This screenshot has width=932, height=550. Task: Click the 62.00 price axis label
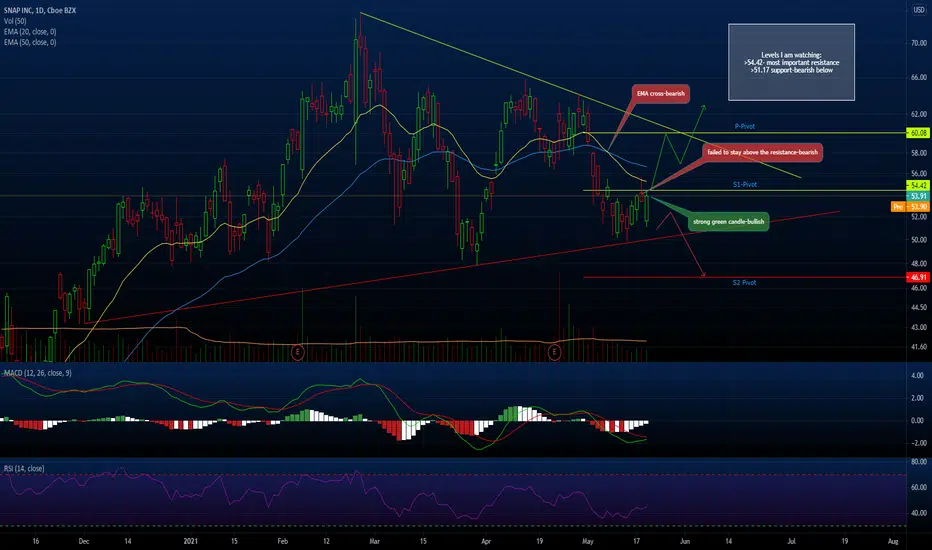pos(918,114)
